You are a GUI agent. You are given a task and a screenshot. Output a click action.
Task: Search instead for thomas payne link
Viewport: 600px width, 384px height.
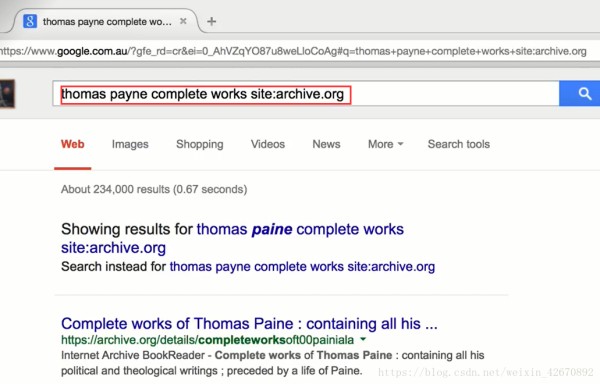point(302,267)
